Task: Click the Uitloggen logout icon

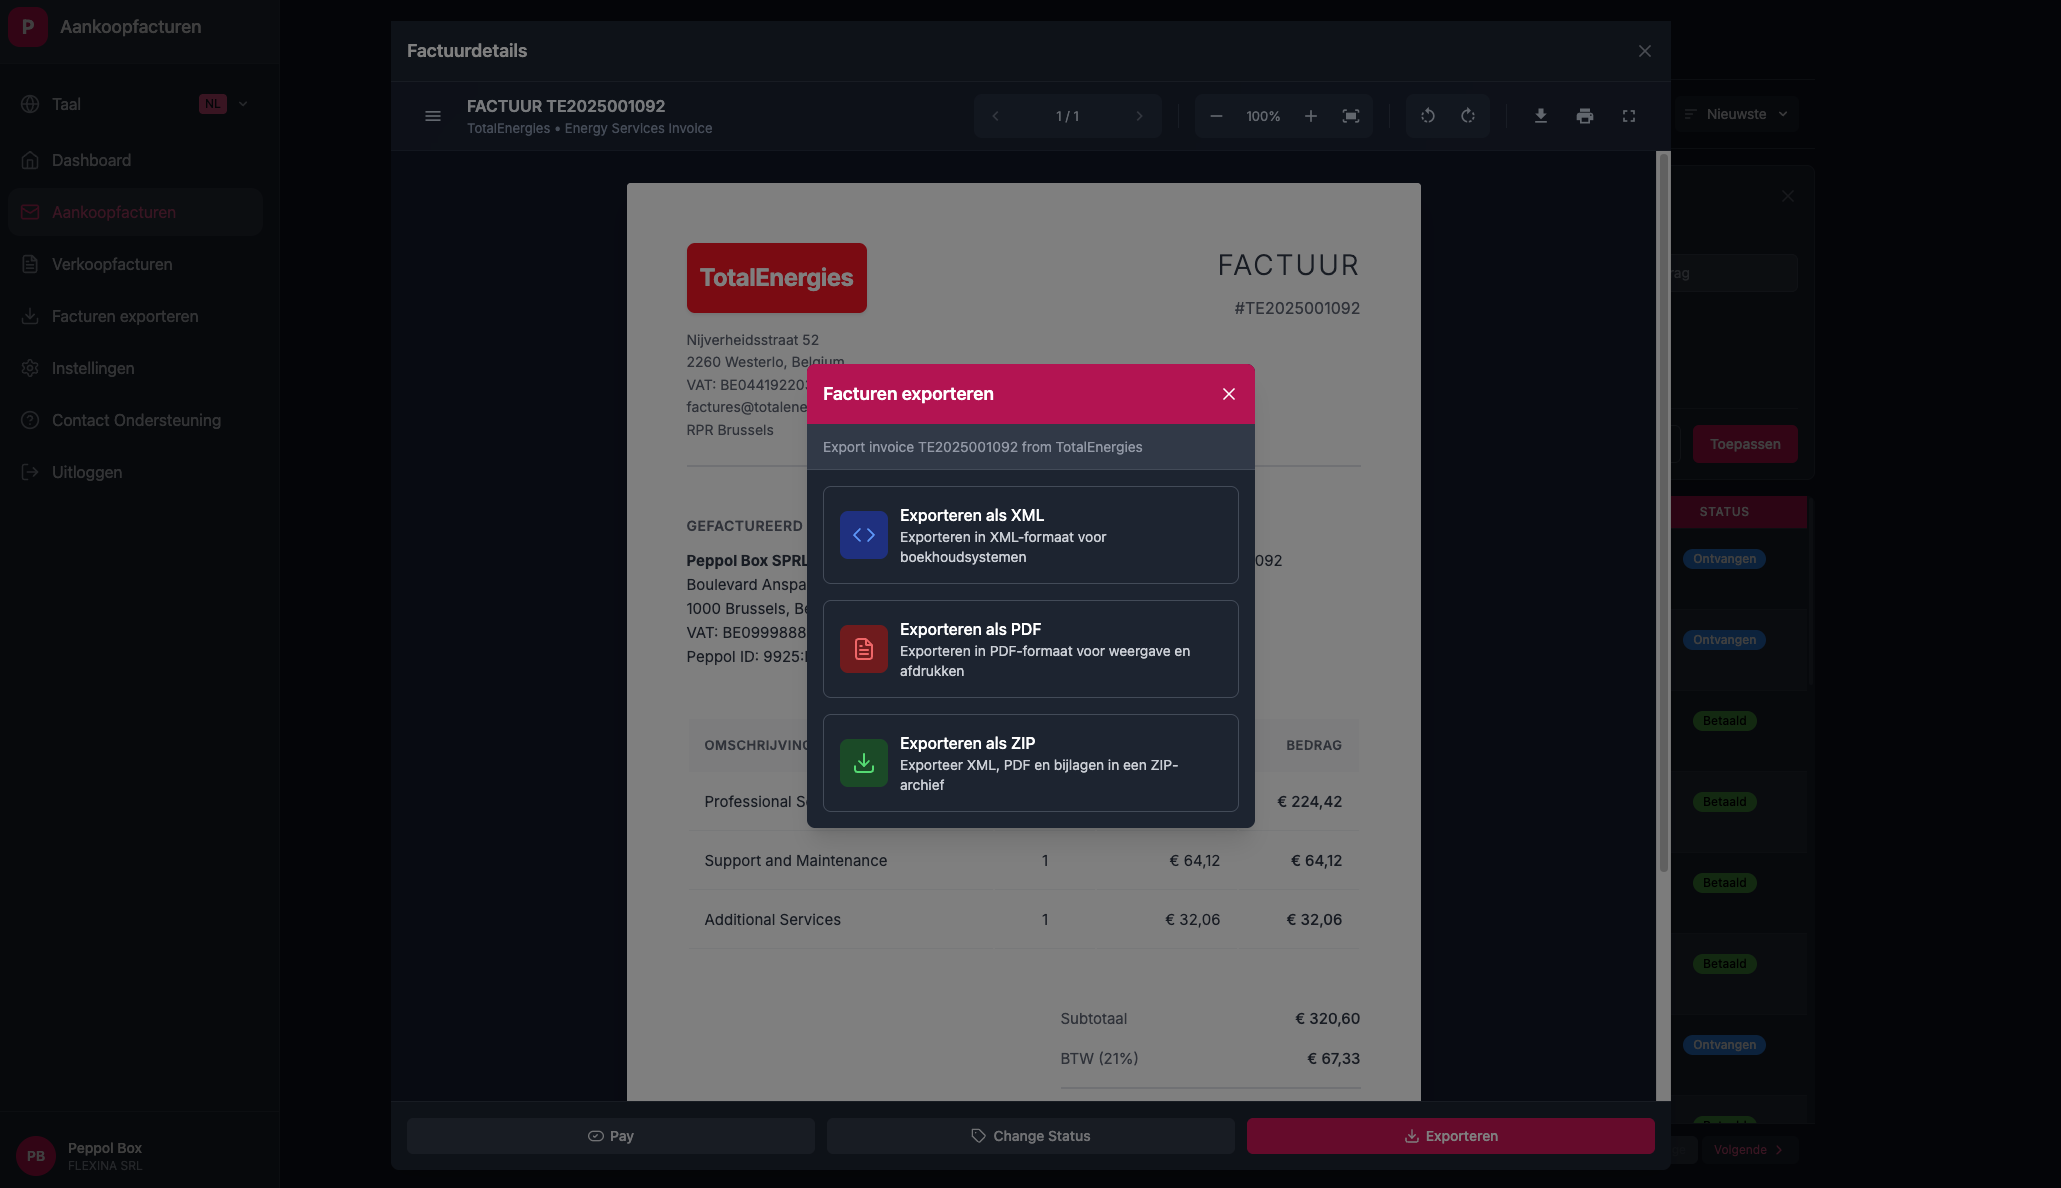Action: [30, 472]
